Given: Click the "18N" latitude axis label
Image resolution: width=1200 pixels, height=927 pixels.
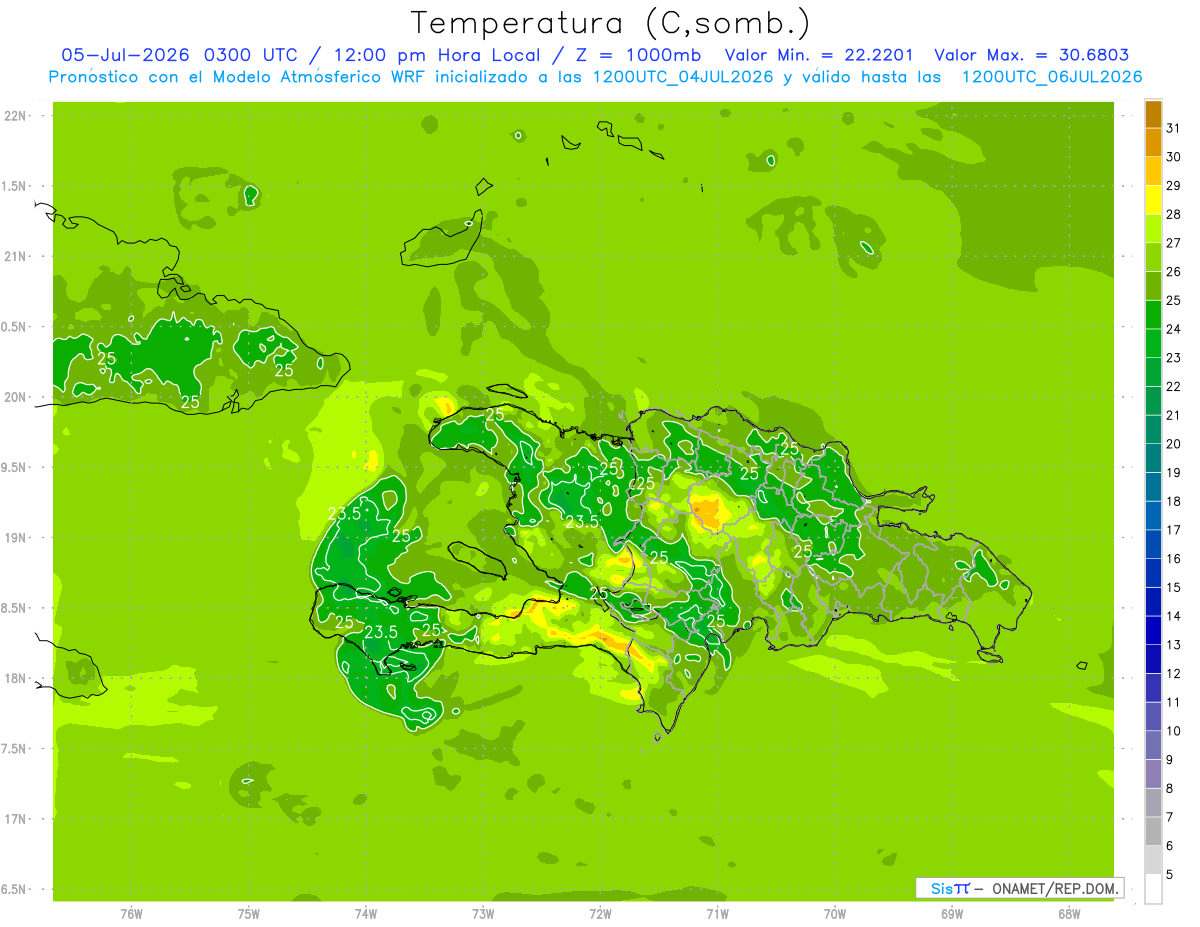Looking at the screenshot, I should pos(17,678).
